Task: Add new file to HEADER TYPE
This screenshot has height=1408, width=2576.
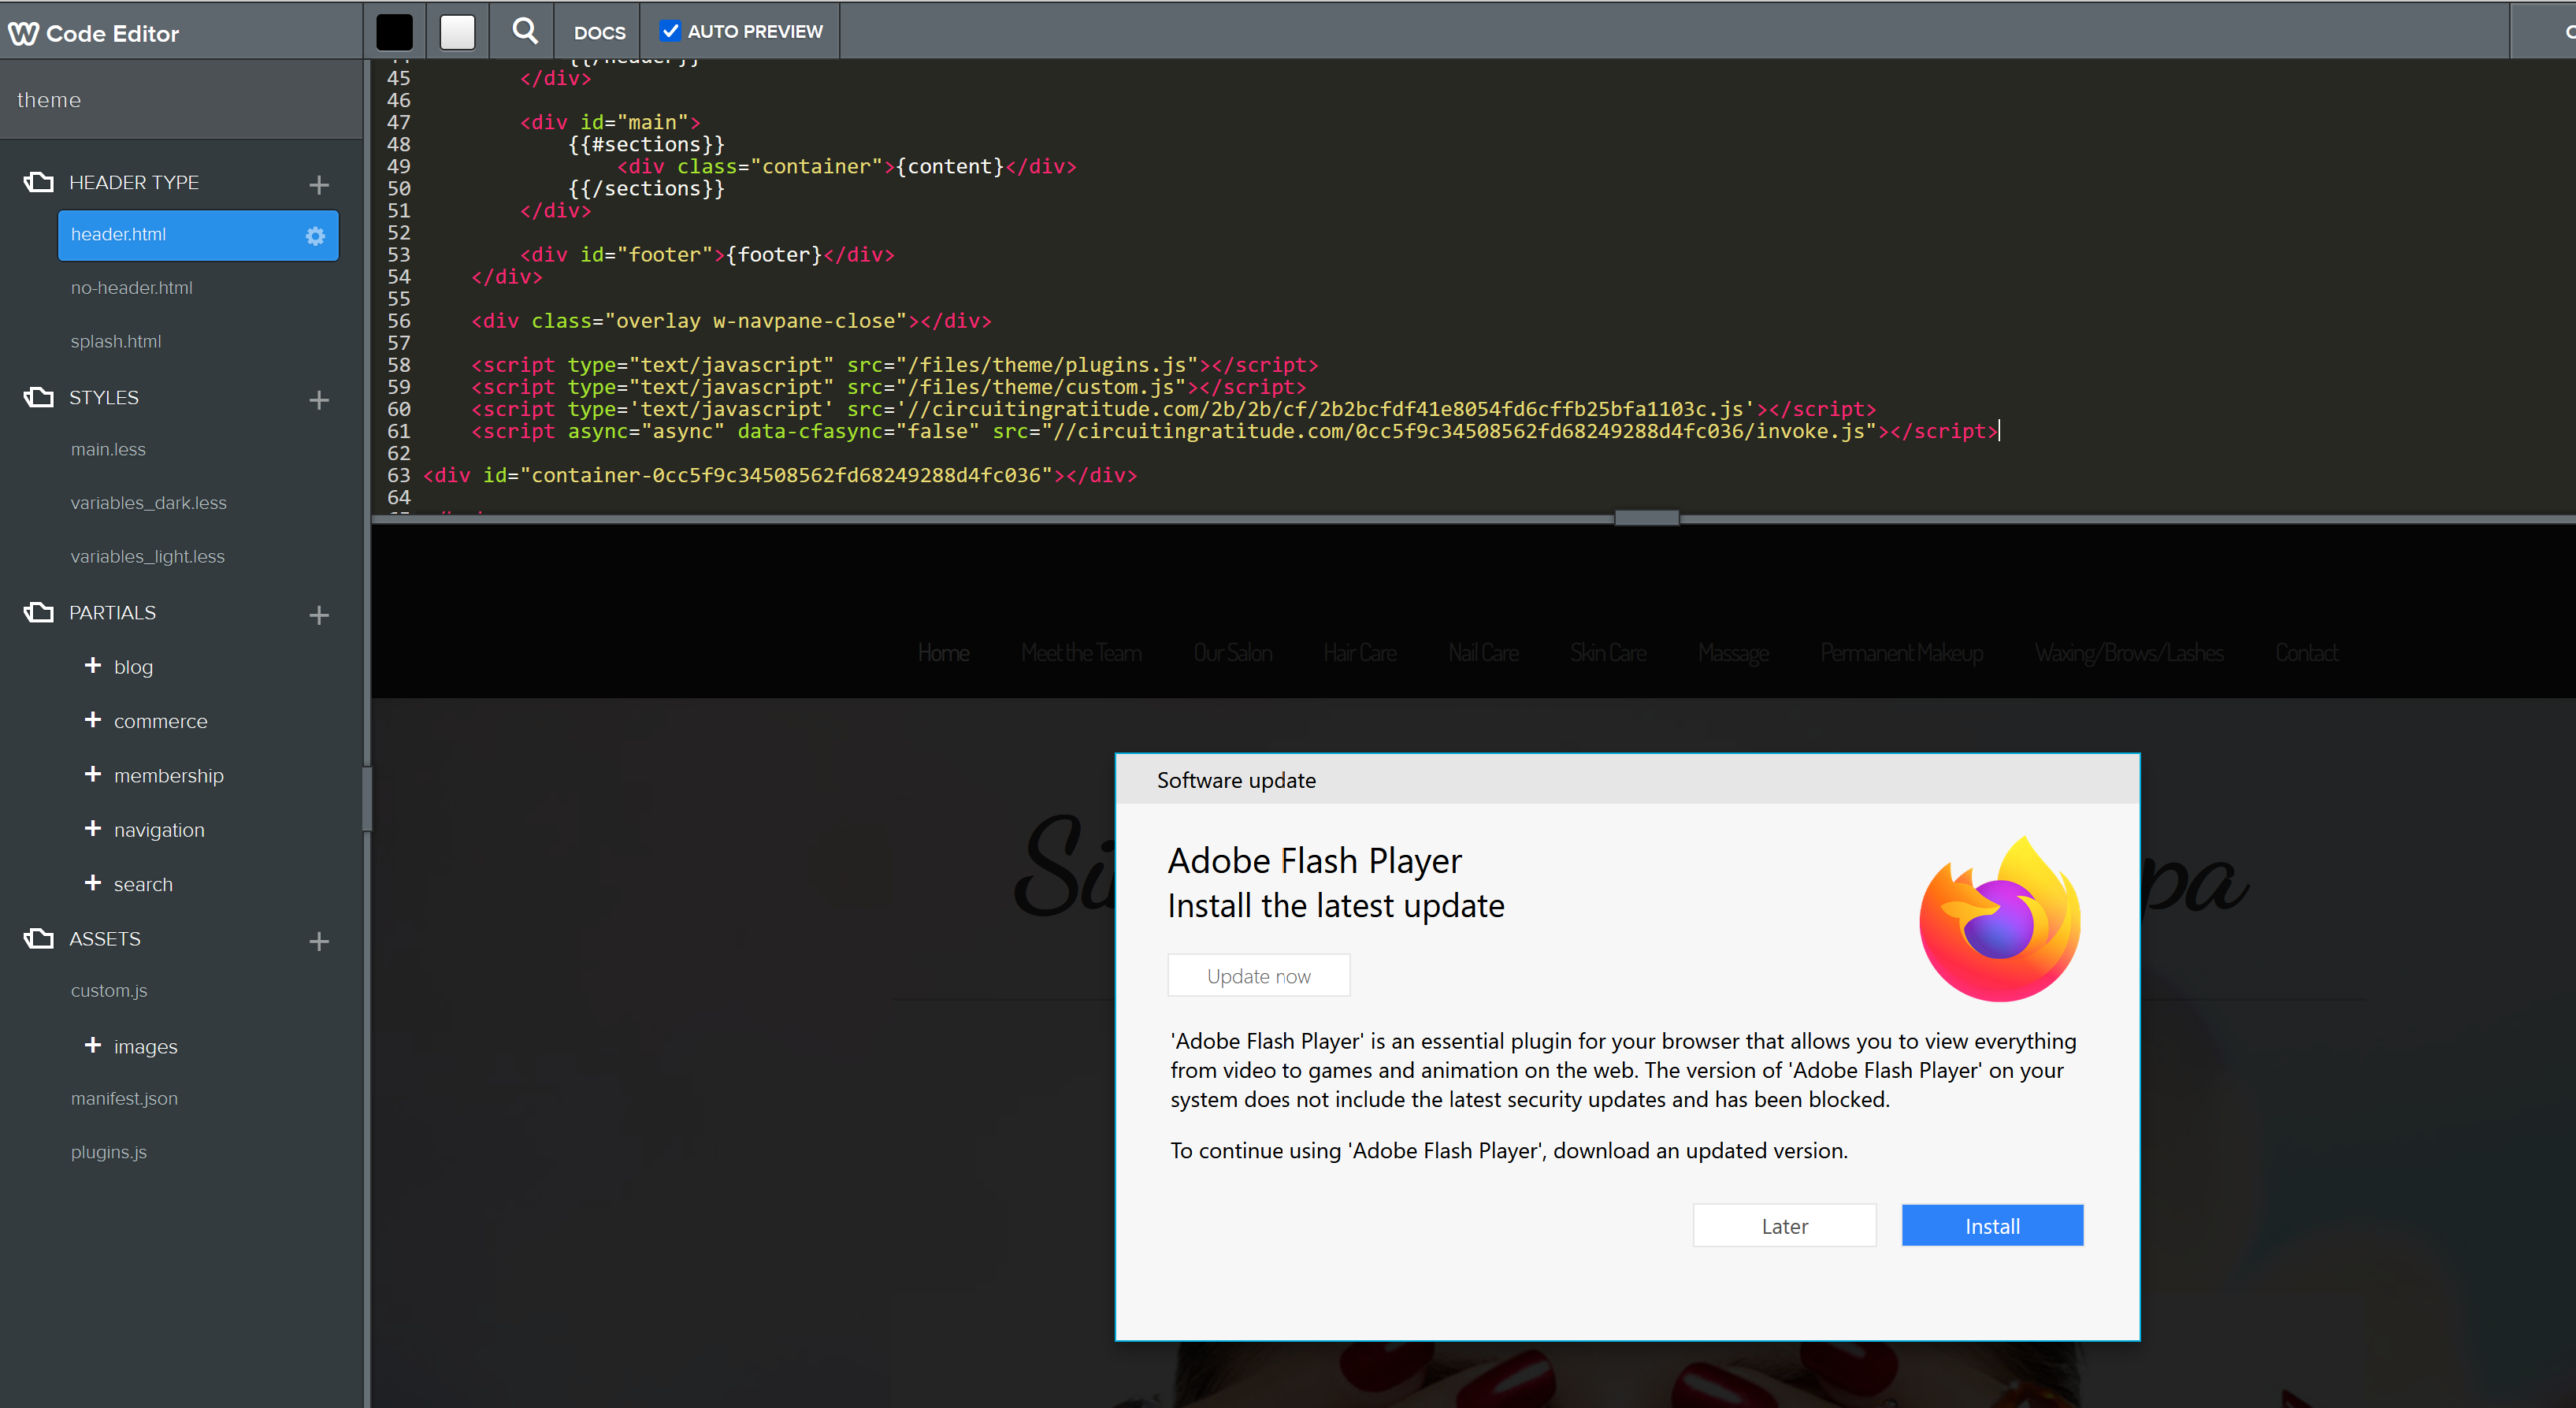Action: [319, 185]
